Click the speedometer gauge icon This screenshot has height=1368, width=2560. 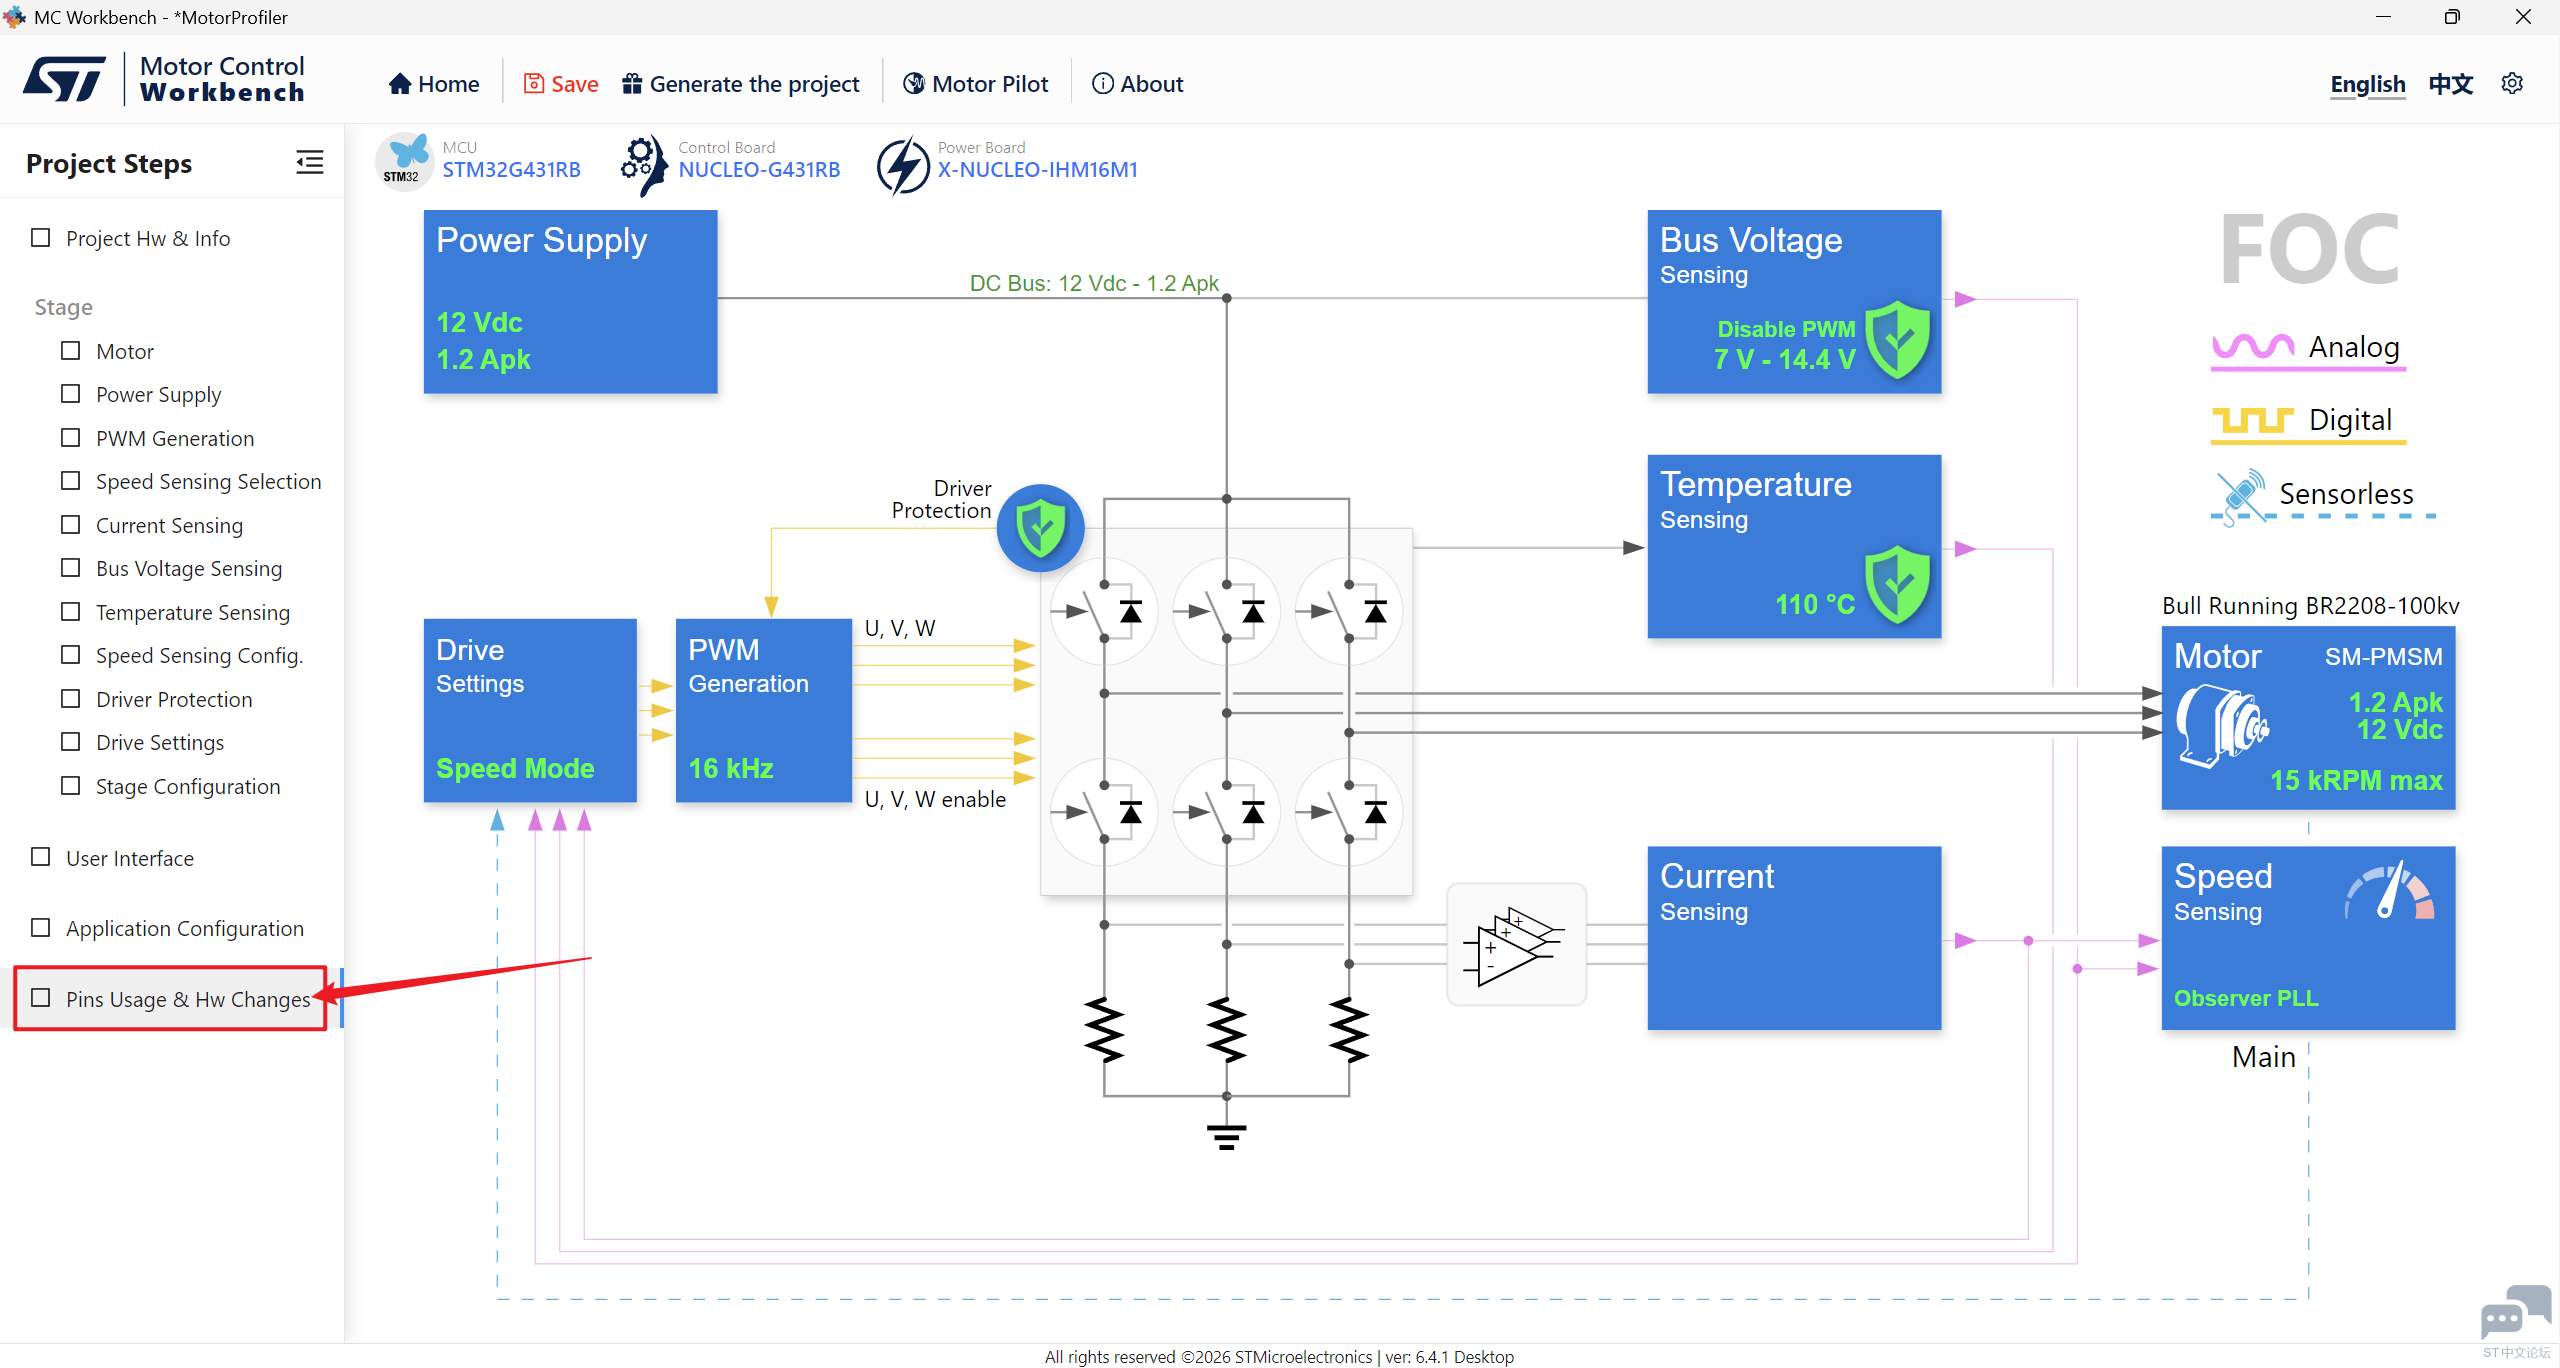2390,891
